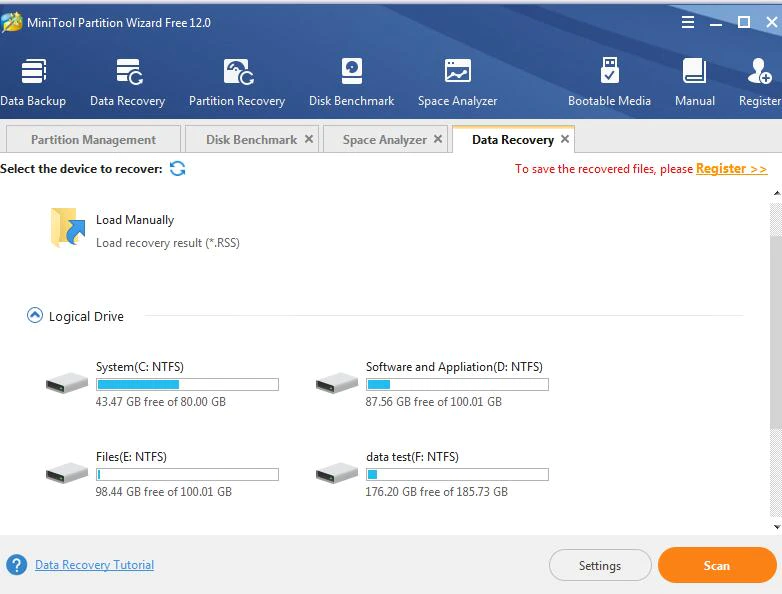Create Bootable Media
782x594 pixels.
coord(609,83)
